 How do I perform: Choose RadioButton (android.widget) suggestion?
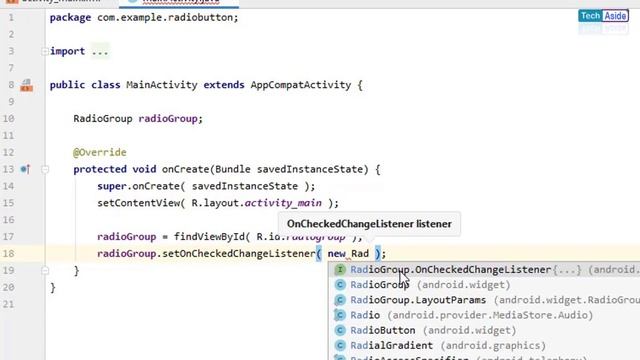pyautogui.click(x=484, y=330)
